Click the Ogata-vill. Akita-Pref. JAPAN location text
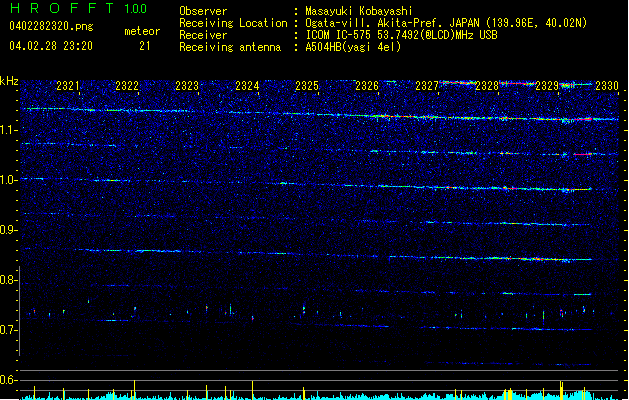This screenshot has width=629, height=400. [x=446, y=23]
